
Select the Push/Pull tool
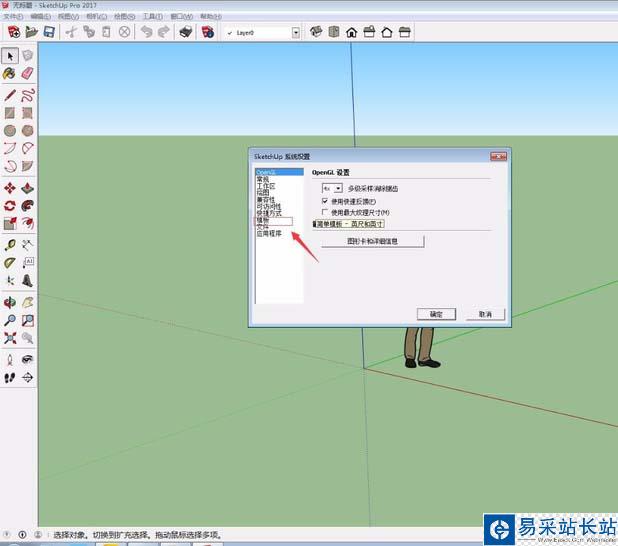27,188
